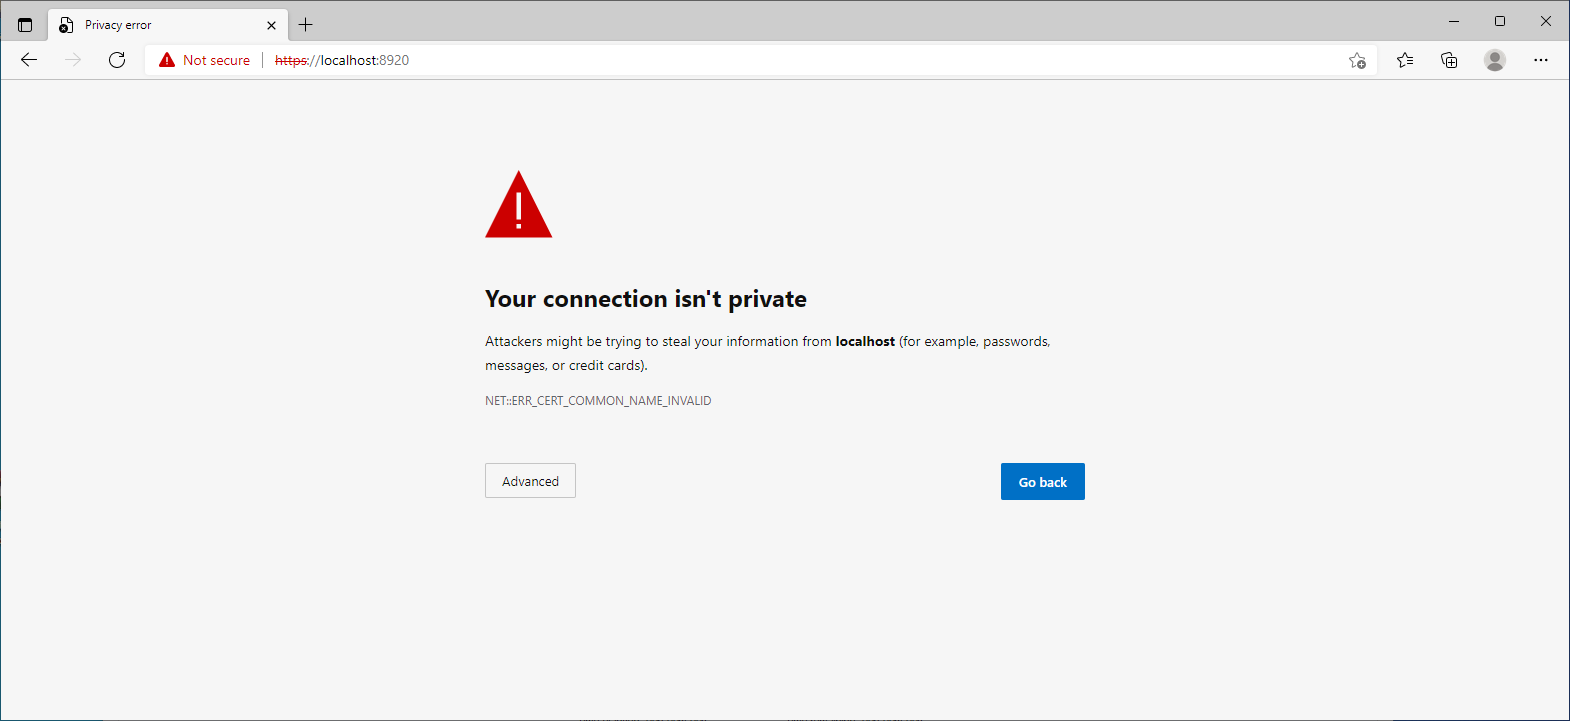Expand the Advanced options button

530,481
